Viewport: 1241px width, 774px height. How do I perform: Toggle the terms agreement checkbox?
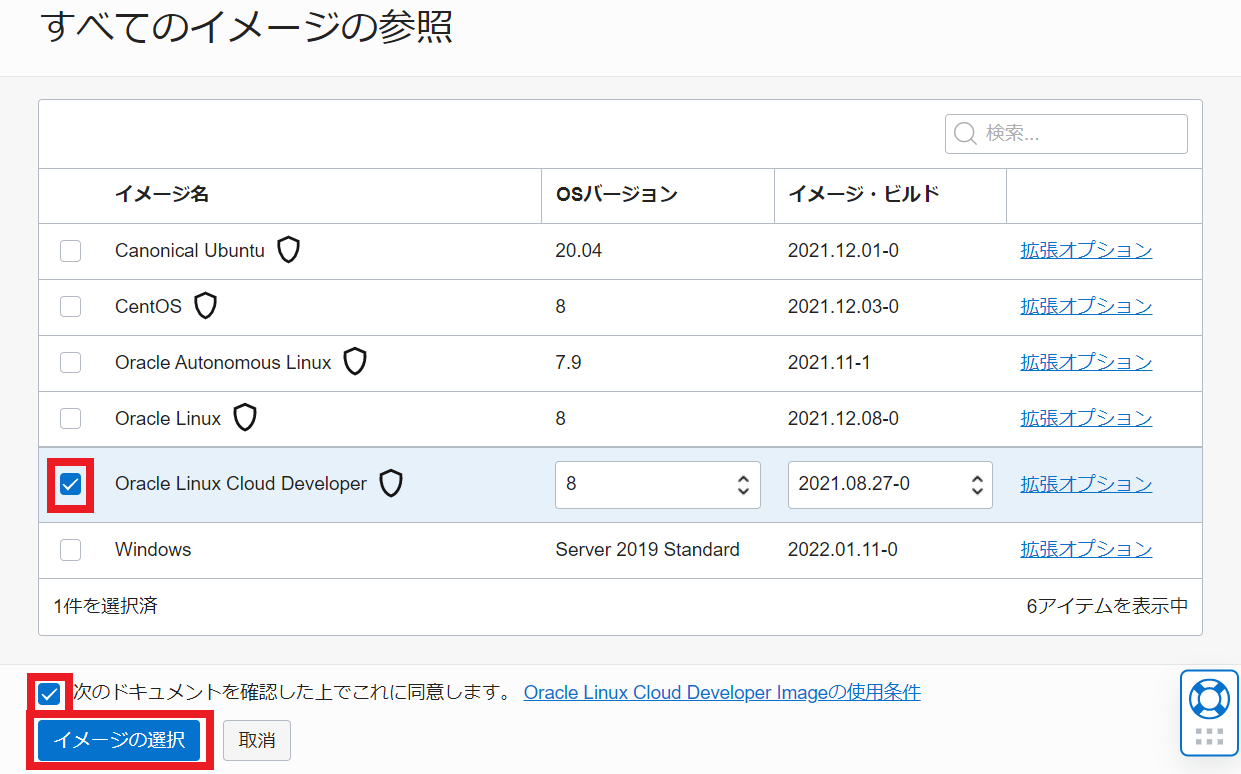[49, 693]
